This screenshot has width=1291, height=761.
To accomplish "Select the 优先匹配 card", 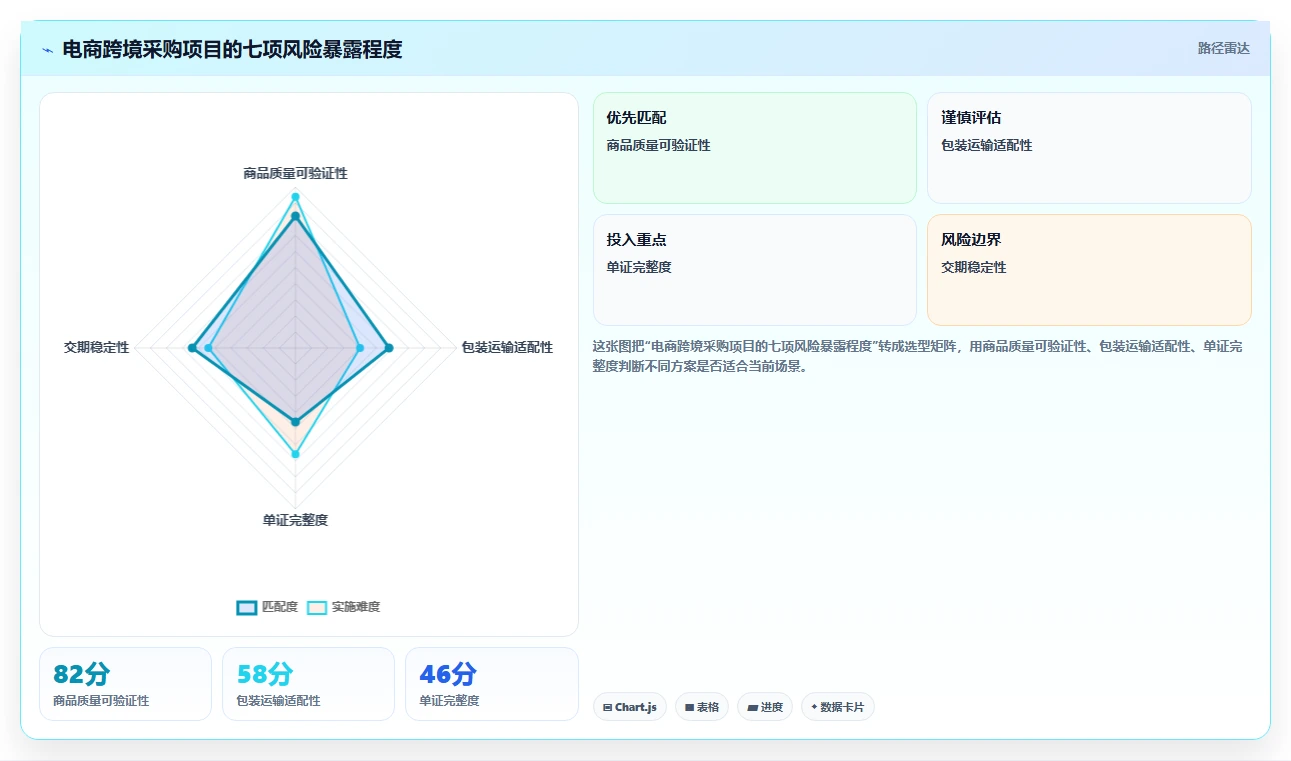I will (x=755, y=148).
